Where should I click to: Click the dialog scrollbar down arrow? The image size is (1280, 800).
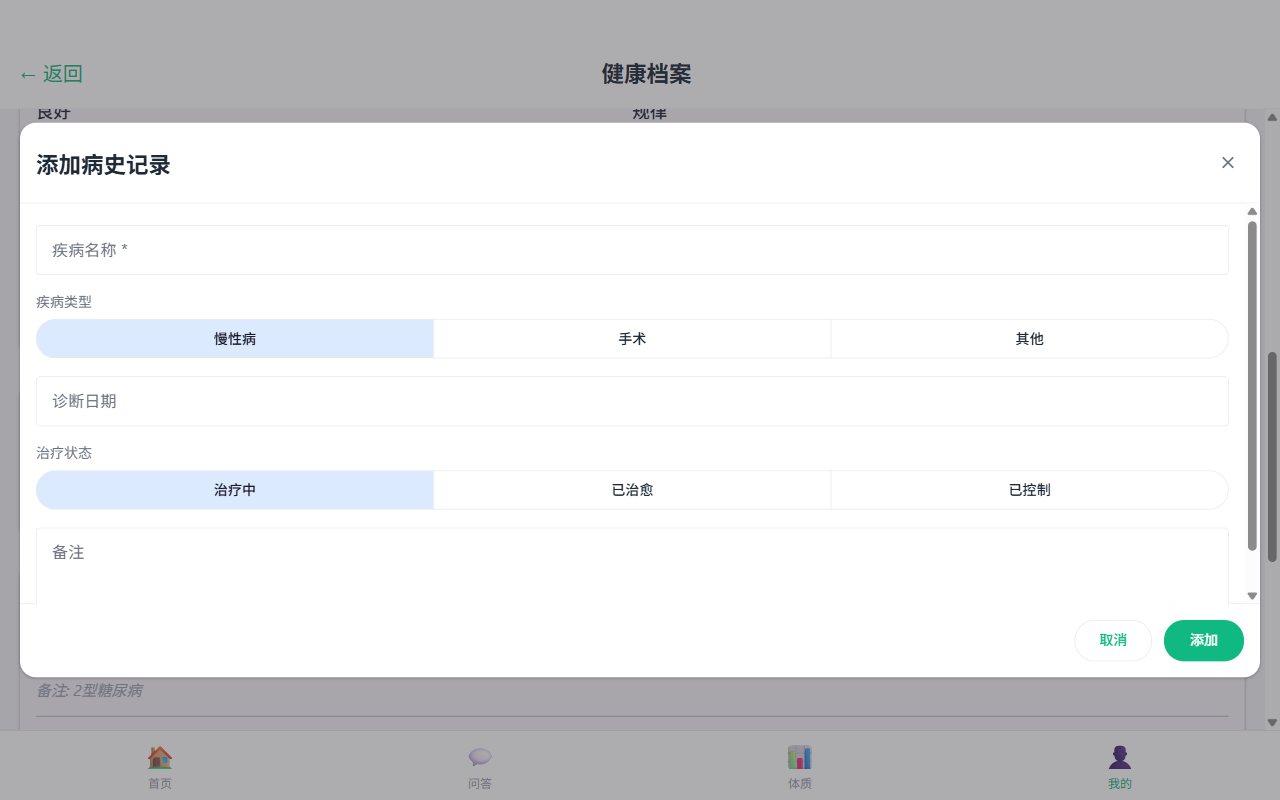pyautogui.click(x=1252, y=596)
